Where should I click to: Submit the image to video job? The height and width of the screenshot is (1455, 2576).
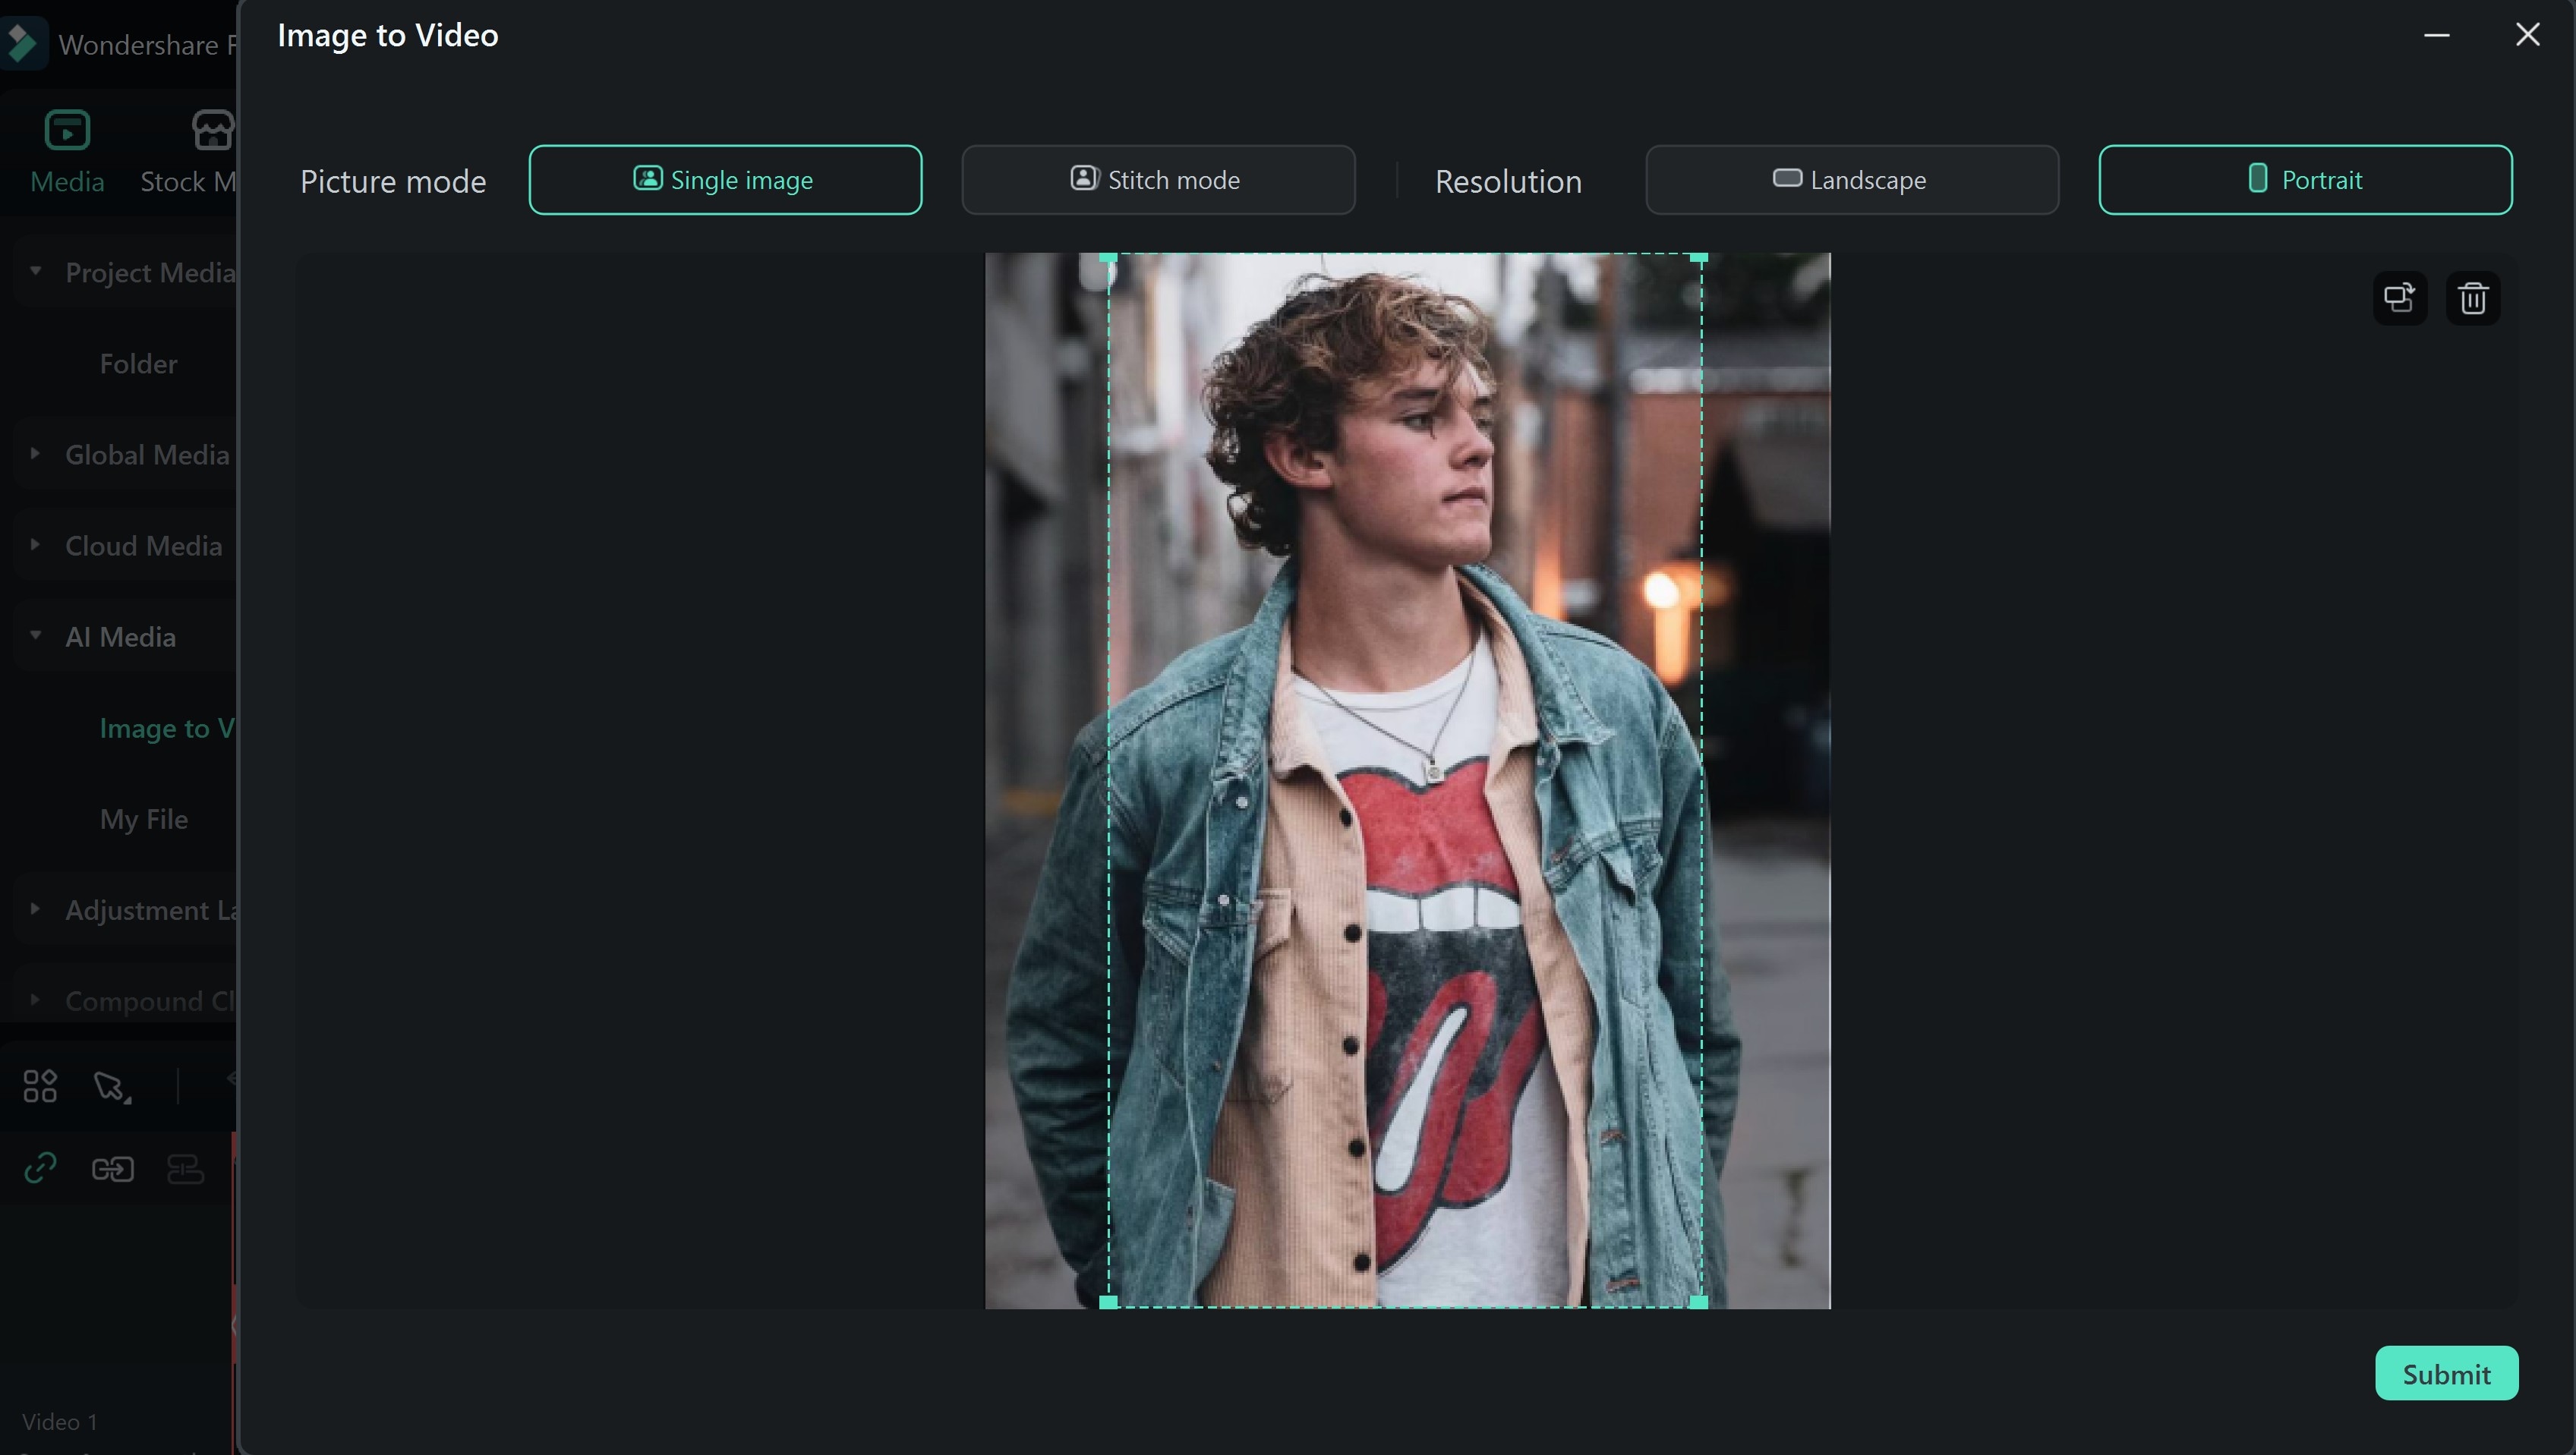pyautogui.click(x=2446, y=1373)
